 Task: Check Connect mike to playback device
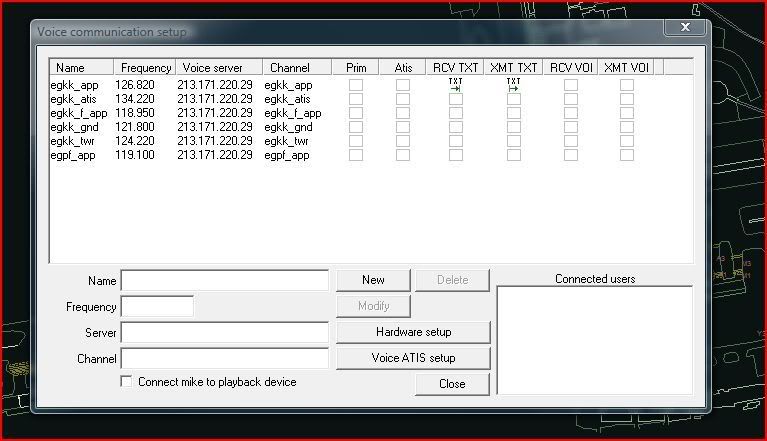pos(126,382)
